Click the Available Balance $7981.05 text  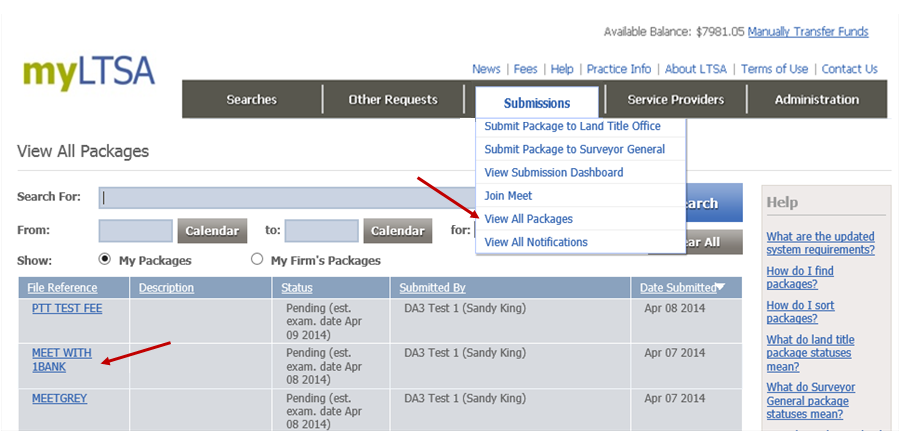coord(674,32)
